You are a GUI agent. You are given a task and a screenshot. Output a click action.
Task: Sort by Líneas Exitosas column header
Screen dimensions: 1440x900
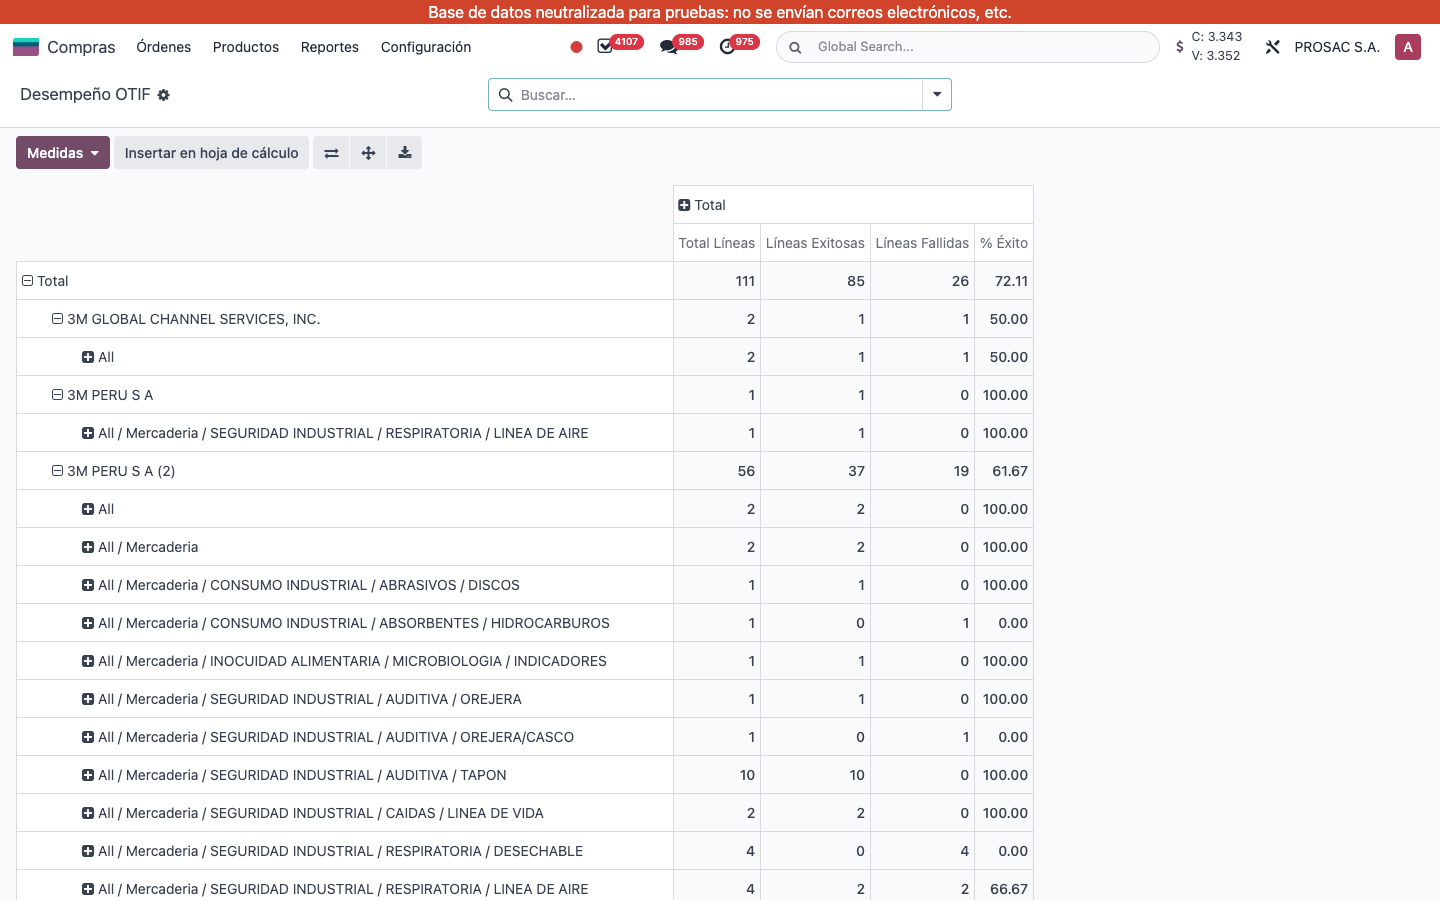coord(815,243)
